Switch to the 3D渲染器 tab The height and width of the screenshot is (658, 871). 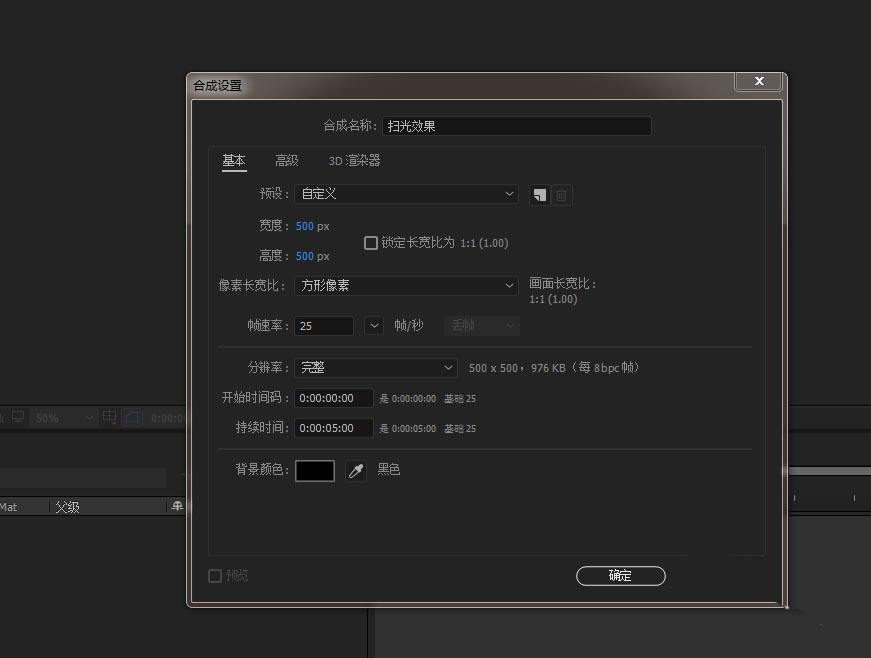click(355, 160)
